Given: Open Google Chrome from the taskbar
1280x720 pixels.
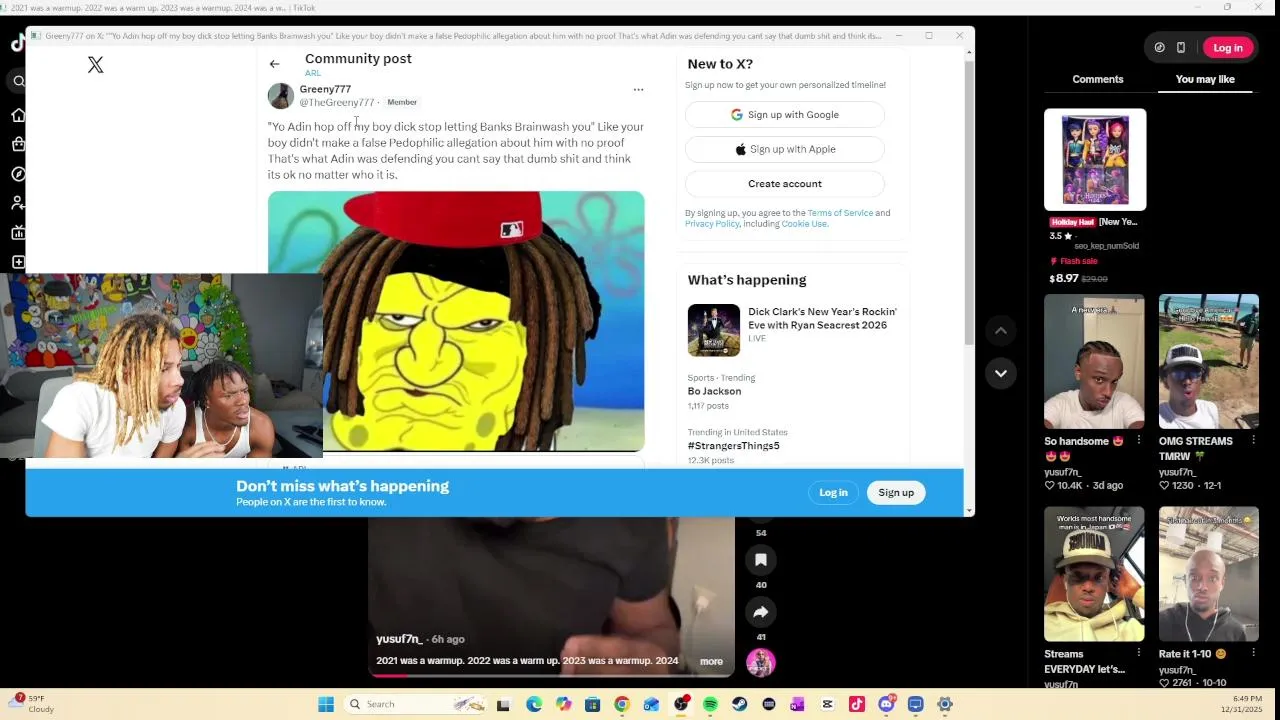Looking at the screenshot, I should click(x=622, y=704).
